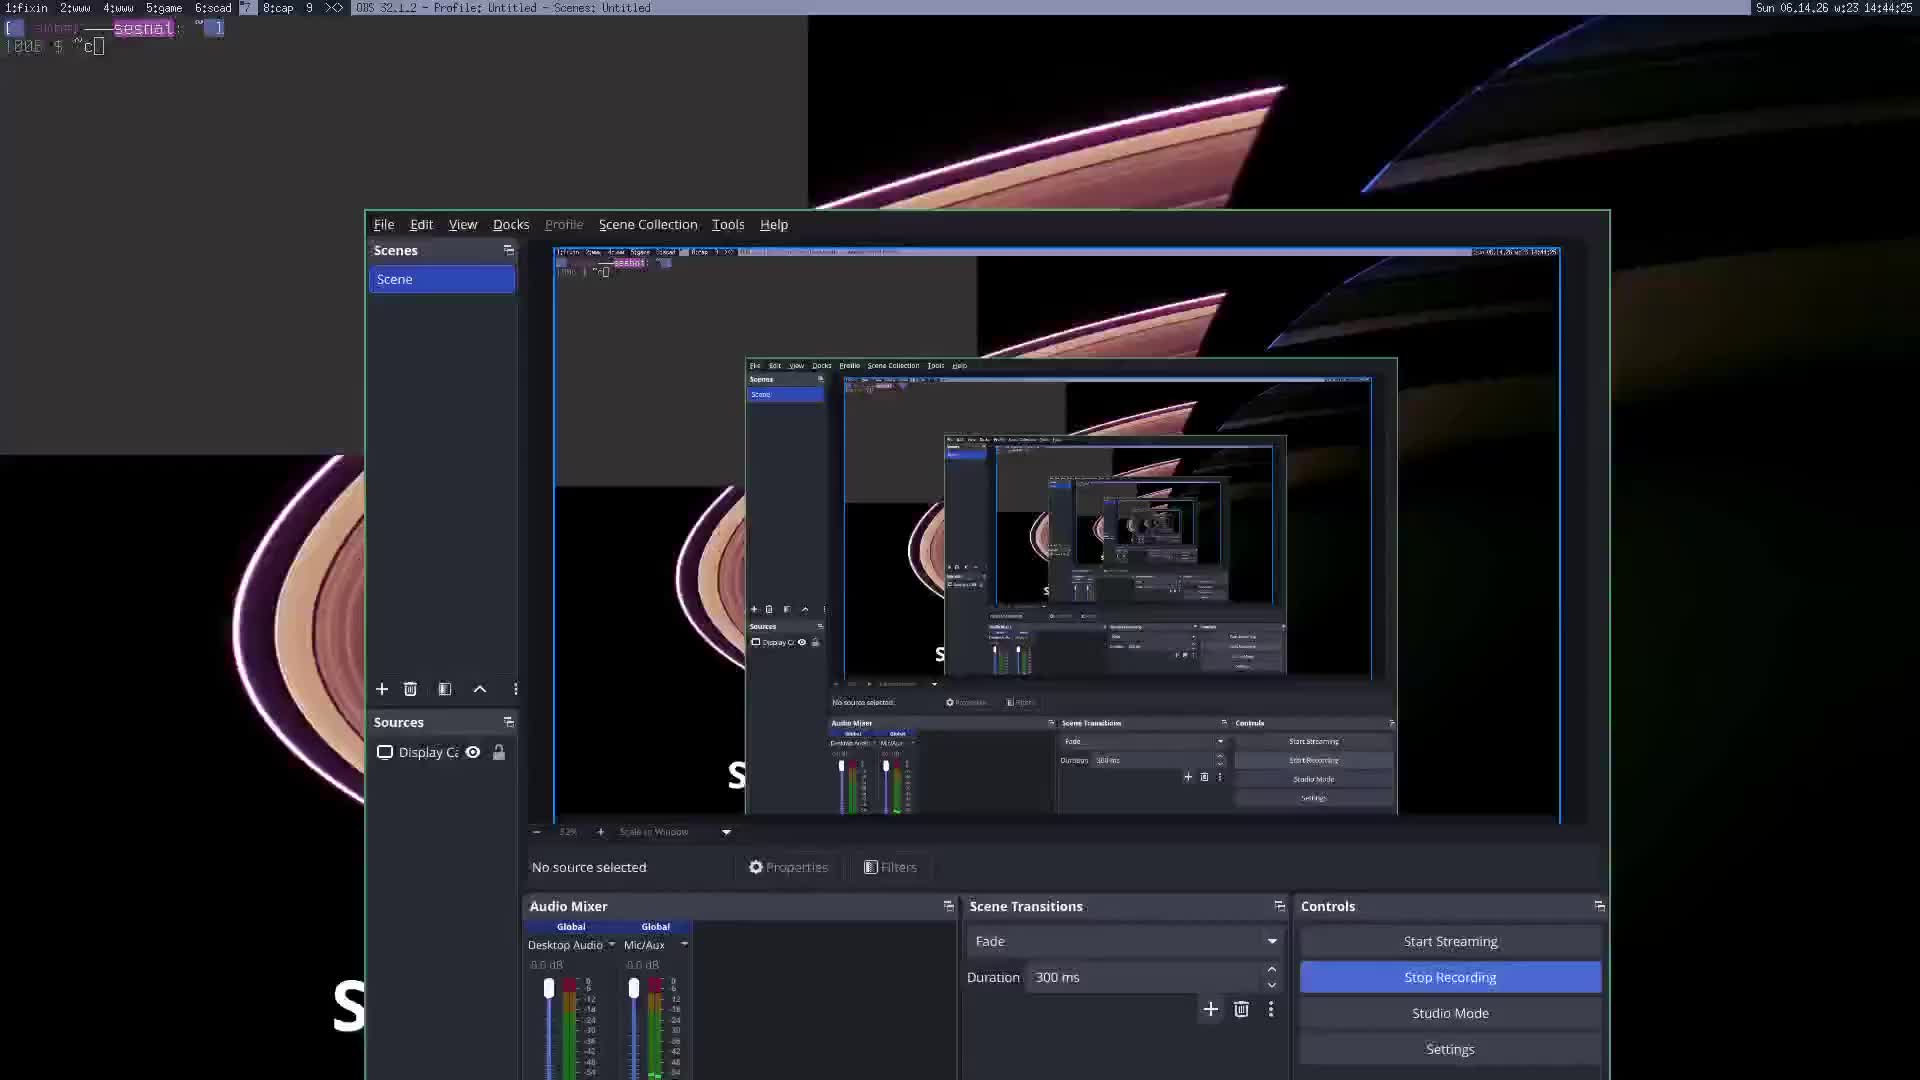The width and height of the screenshot is (1920, 1080).
Task: Increase transition duration with up arrow
Action: pos(1272,969)
